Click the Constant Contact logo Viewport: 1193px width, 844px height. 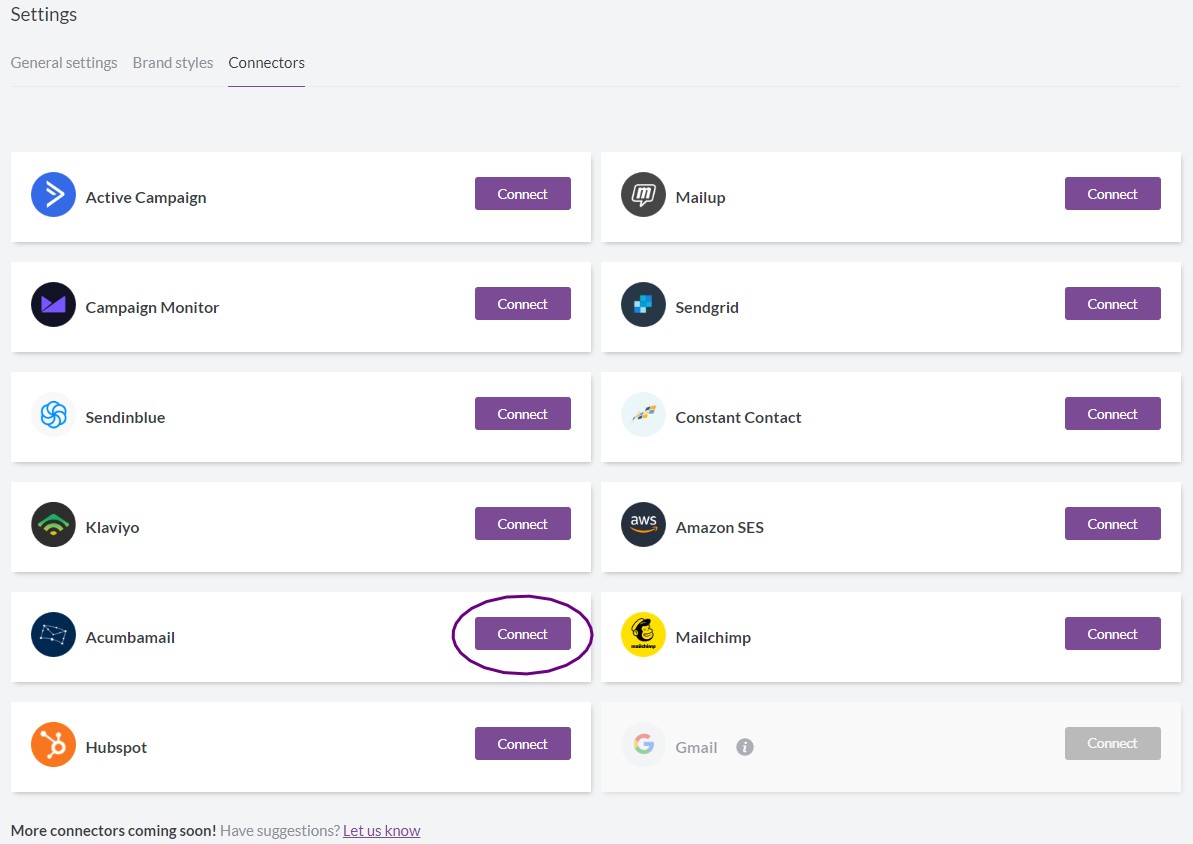643,415
